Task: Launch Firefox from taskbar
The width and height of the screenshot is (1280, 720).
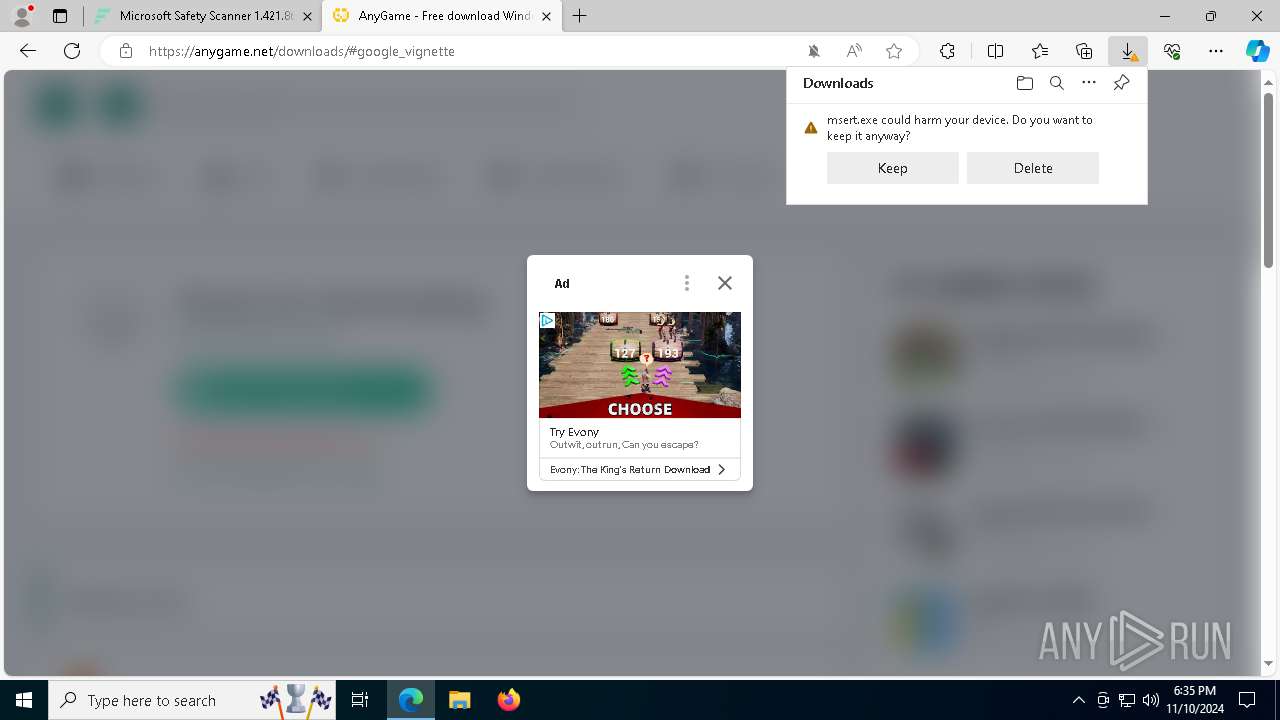Action: coord(508,700)
